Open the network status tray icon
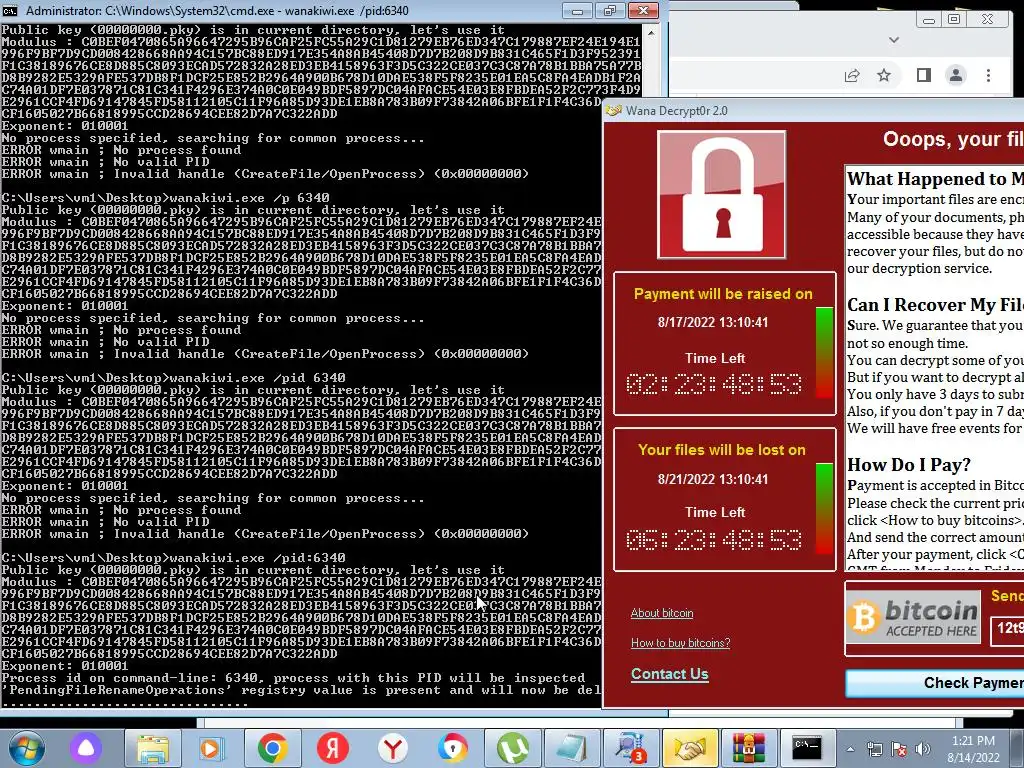The width and height of the screenshot is (1024, 768). (x=874, y=749)
